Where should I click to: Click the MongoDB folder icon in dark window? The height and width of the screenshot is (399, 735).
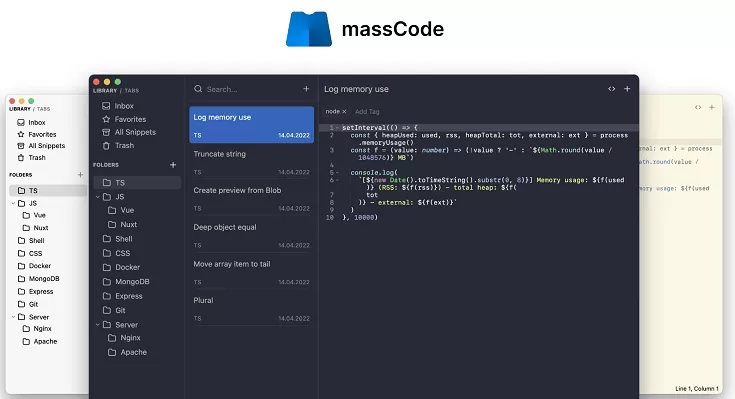pos(107,282)
